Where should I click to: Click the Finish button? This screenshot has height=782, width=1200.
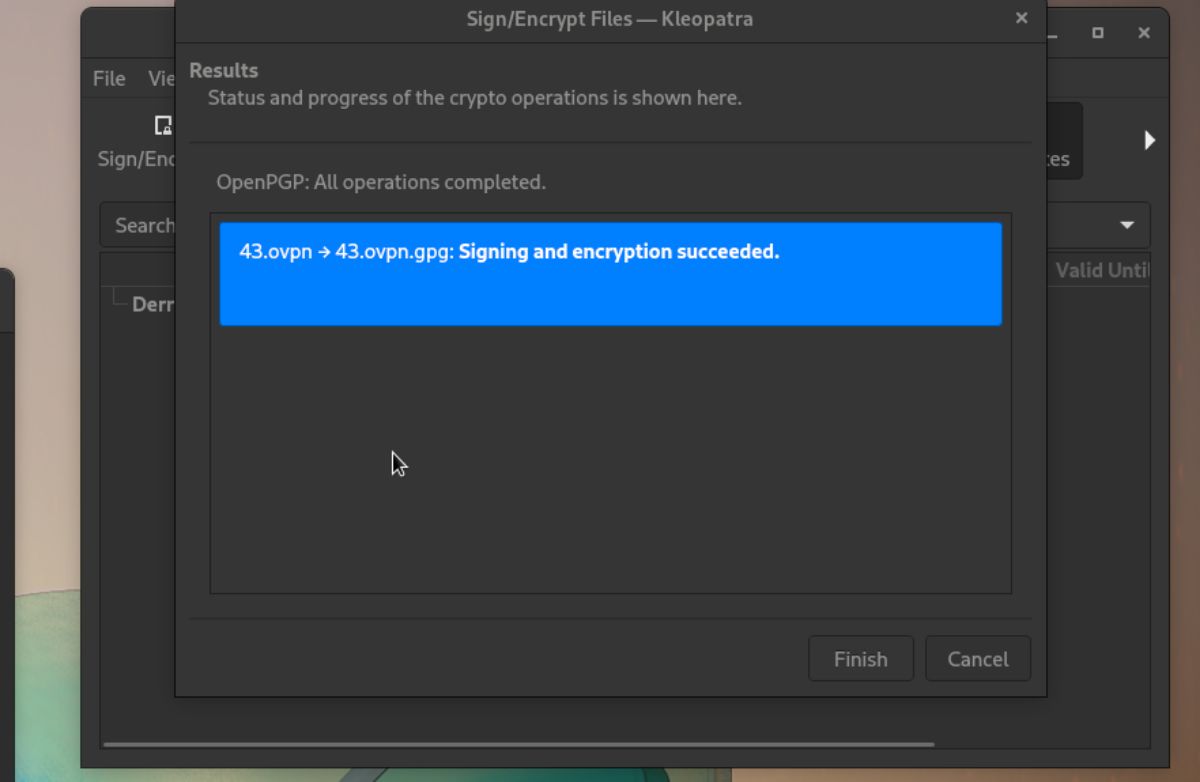click(861, 659)
